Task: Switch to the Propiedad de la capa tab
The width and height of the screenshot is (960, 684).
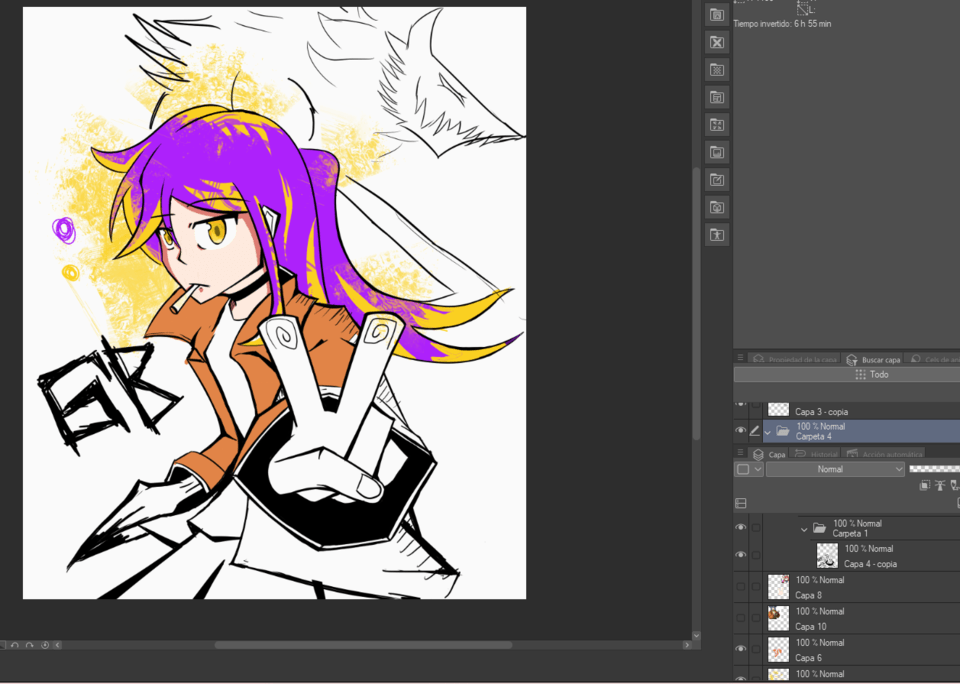Action: pos(795,359)
